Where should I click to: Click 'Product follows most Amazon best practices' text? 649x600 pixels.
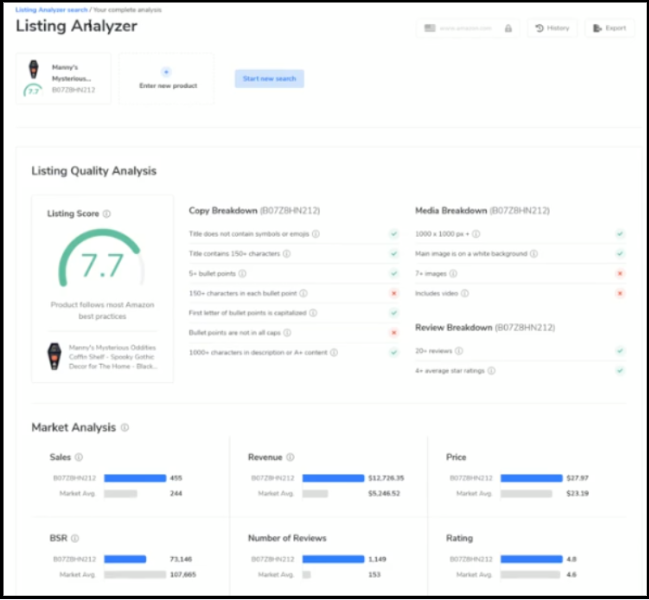click(x=102, y=310)
